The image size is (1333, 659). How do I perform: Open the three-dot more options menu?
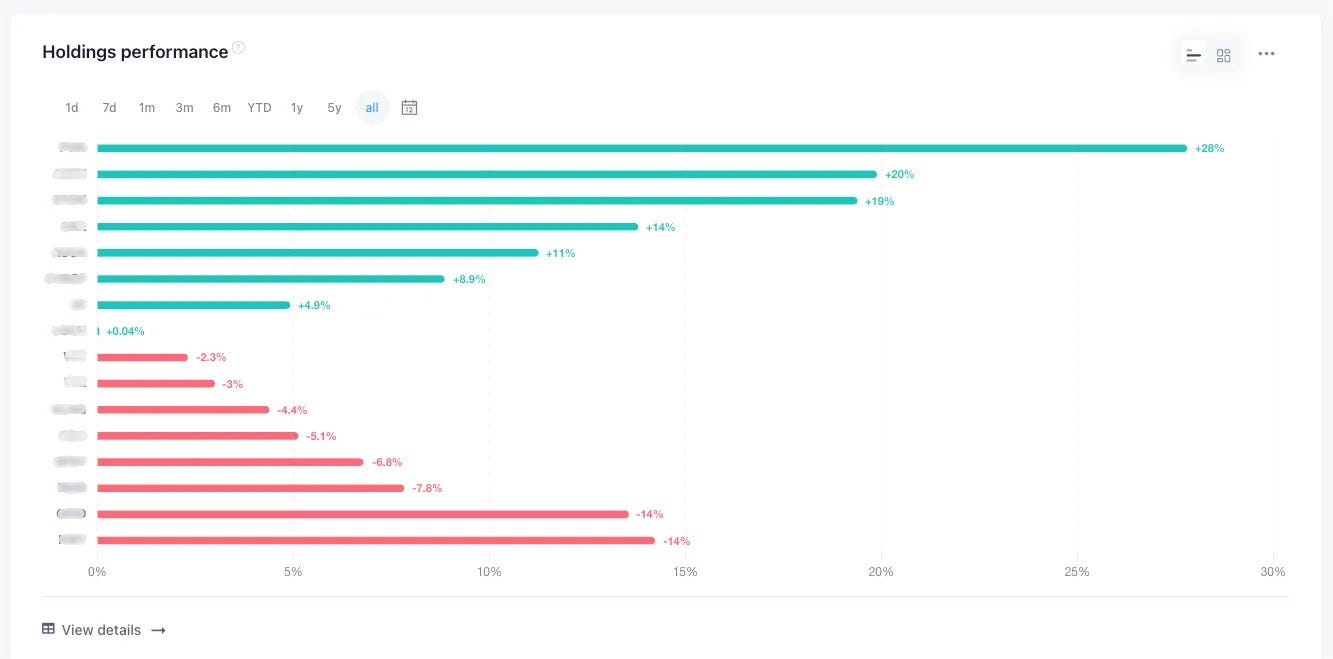(1266, 54)
